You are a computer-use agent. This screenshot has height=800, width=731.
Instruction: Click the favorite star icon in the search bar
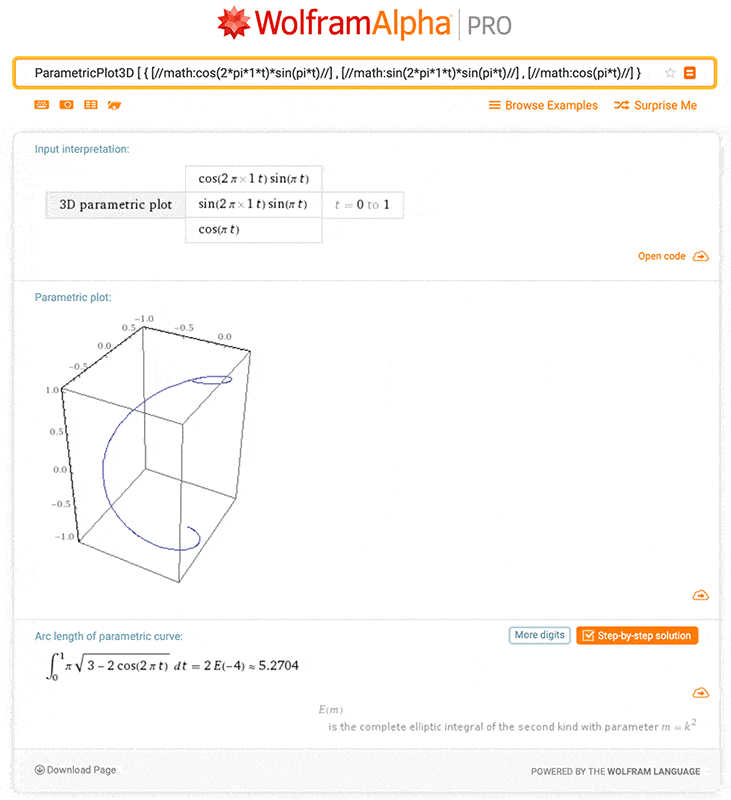point(670,73)
